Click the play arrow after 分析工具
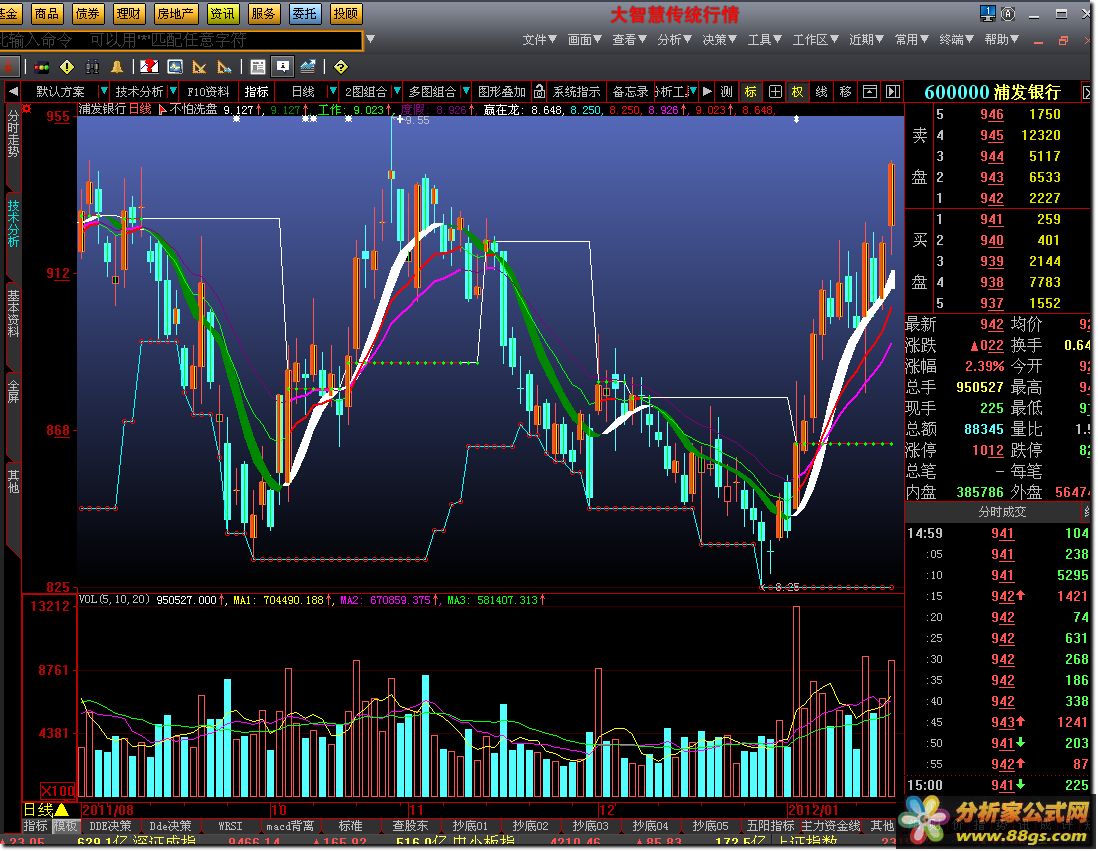The image size is (1098, 851). click(x=707, y=92)
